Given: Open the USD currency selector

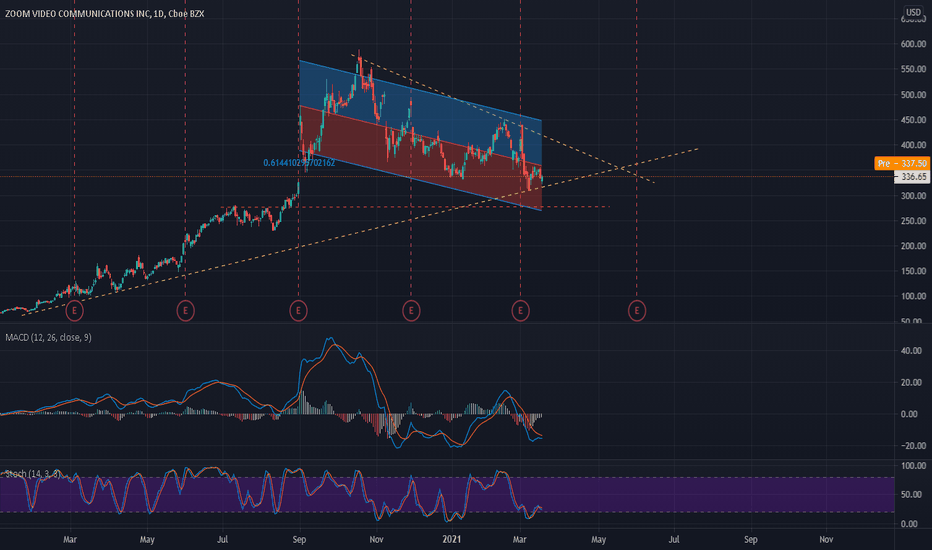Looking at the screenshot, I should [913, 12].
